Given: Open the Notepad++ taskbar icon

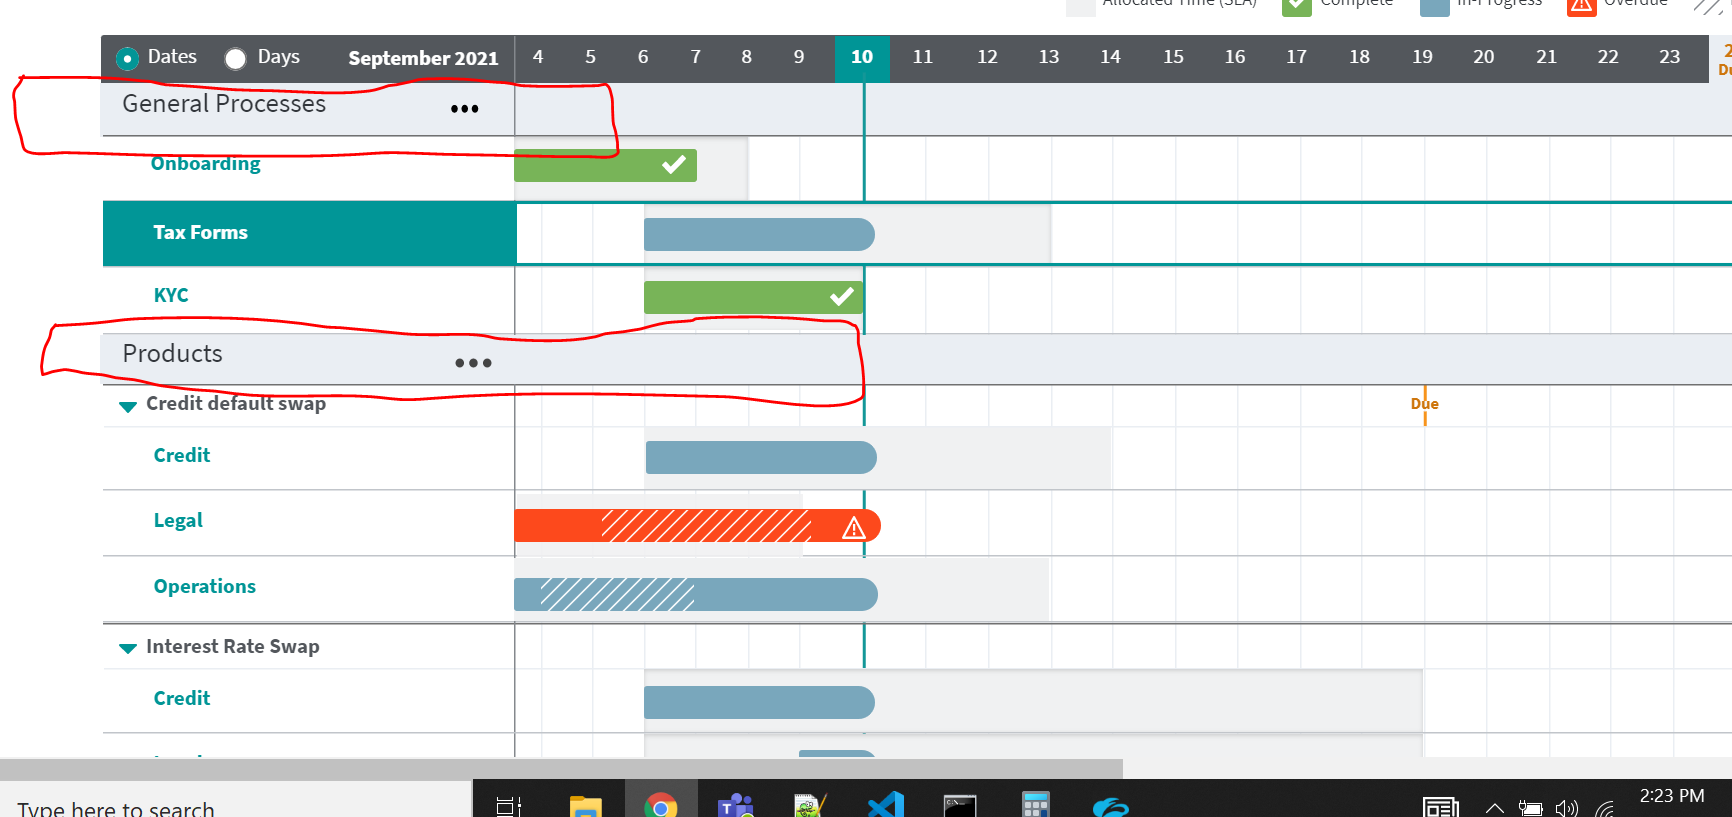Looking at the screenshot, I should [x=810, y=805].
